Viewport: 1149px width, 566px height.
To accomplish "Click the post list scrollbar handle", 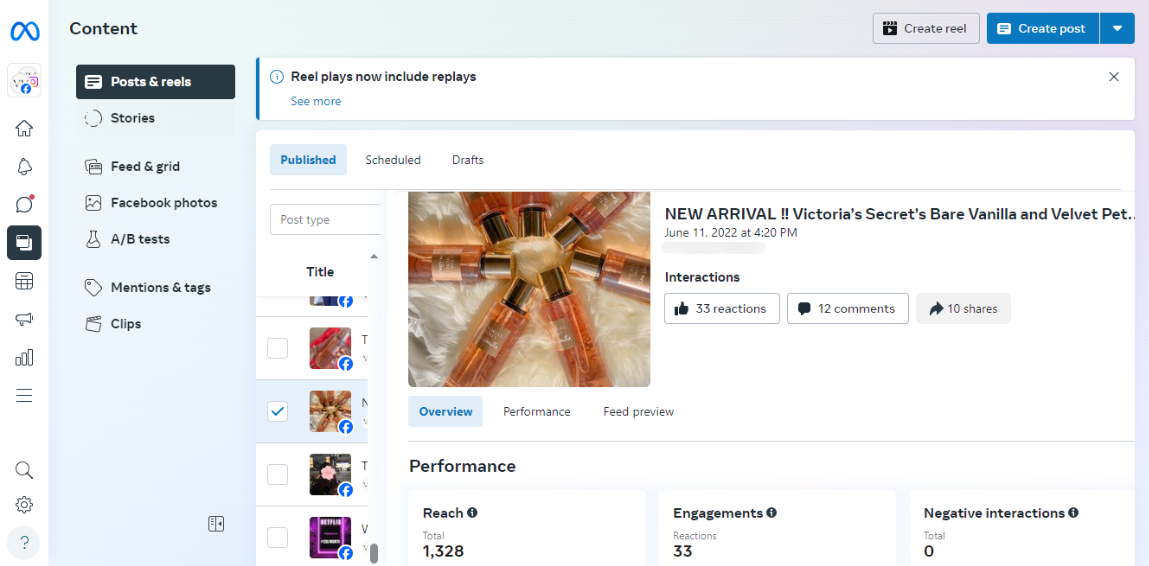I will [x=374, y=554].
